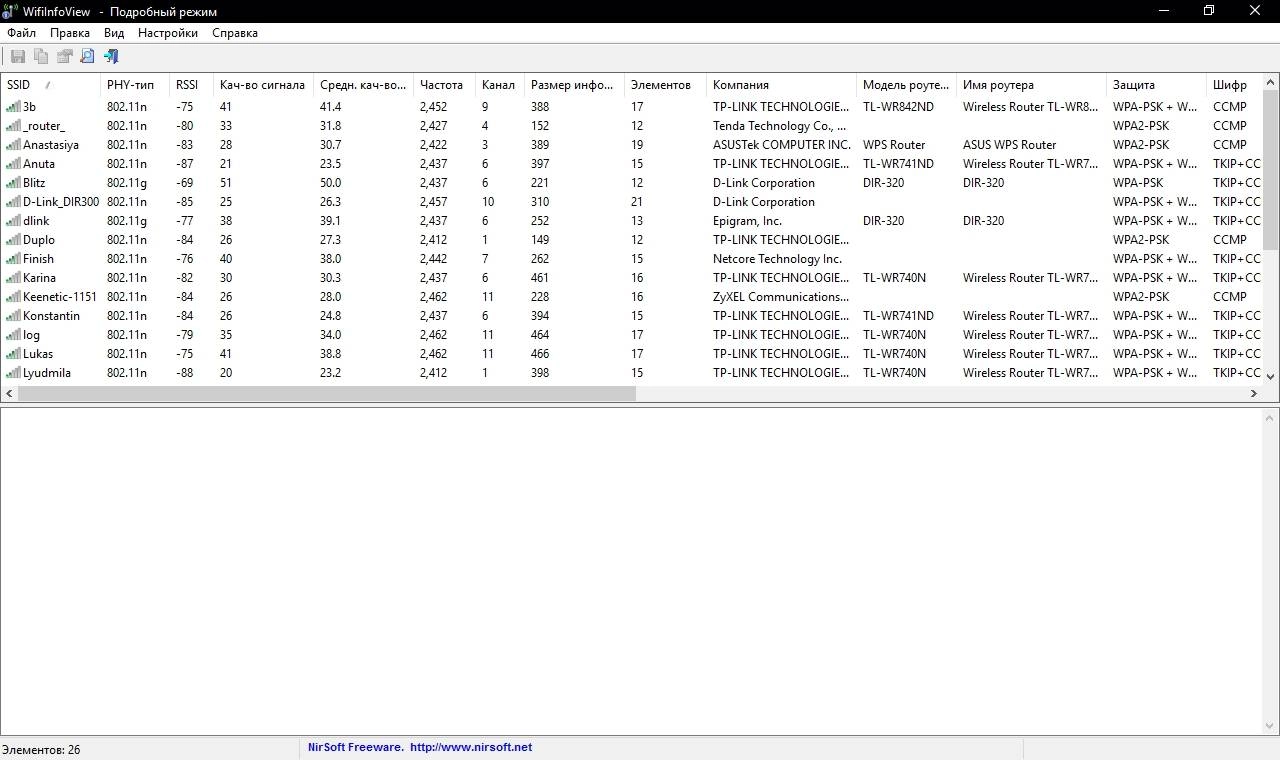Click the signal icon beside Lukas

click(13, 354)
